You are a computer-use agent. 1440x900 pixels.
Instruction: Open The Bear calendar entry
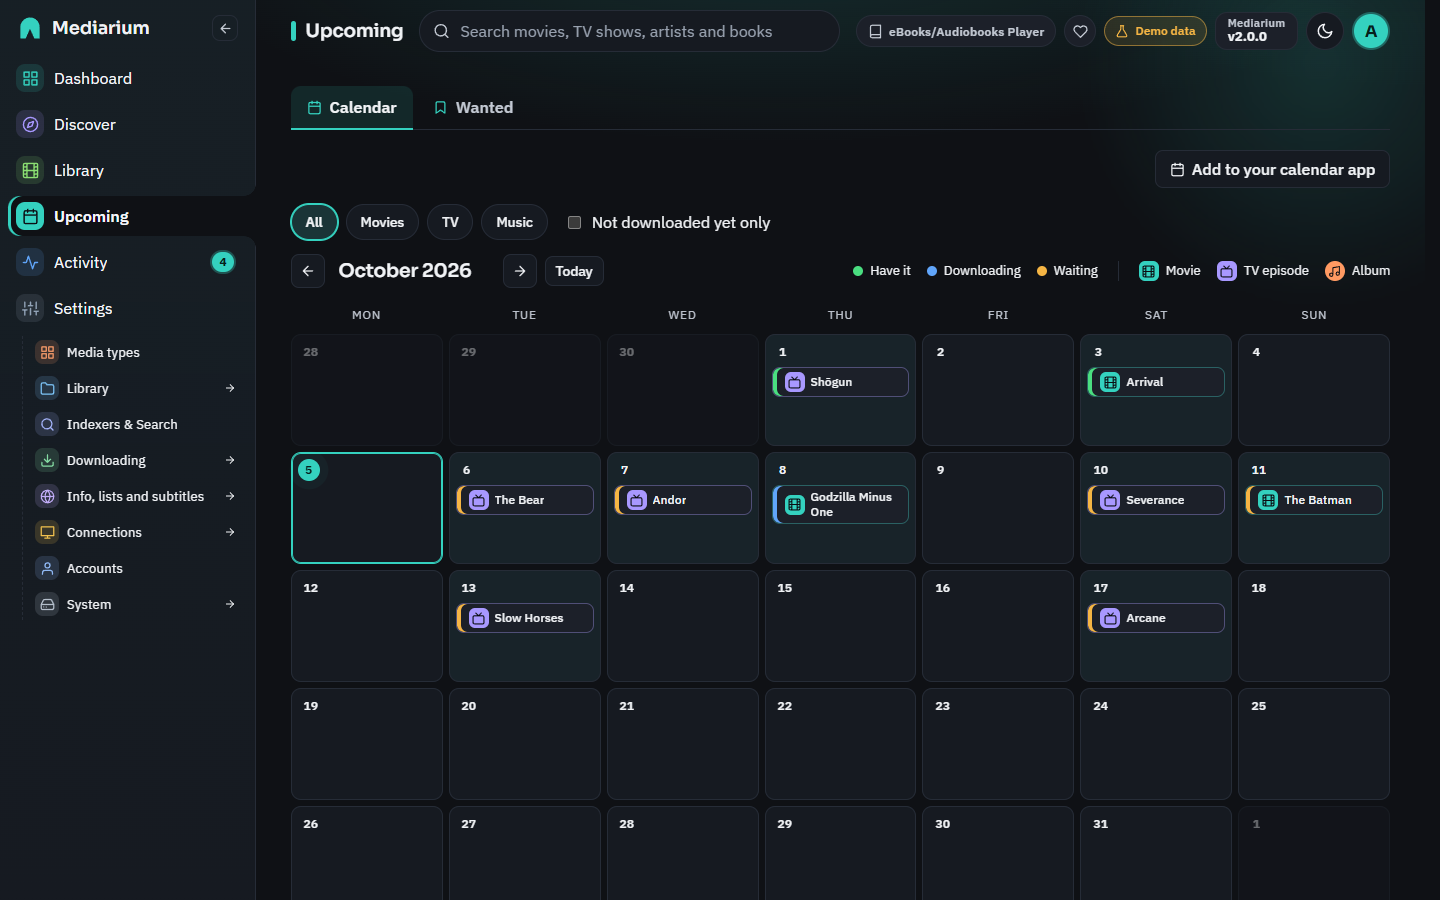pyautogui.click(x=525, y=500)
